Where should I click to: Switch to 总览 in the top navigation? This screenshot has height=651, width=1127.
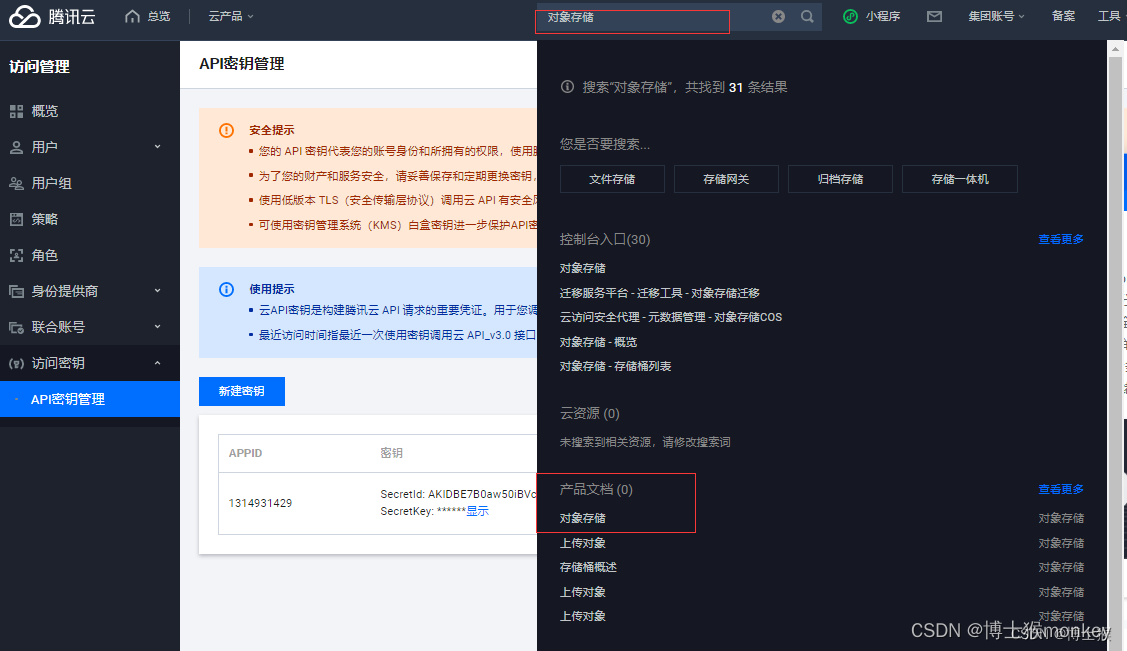point(155,16)
